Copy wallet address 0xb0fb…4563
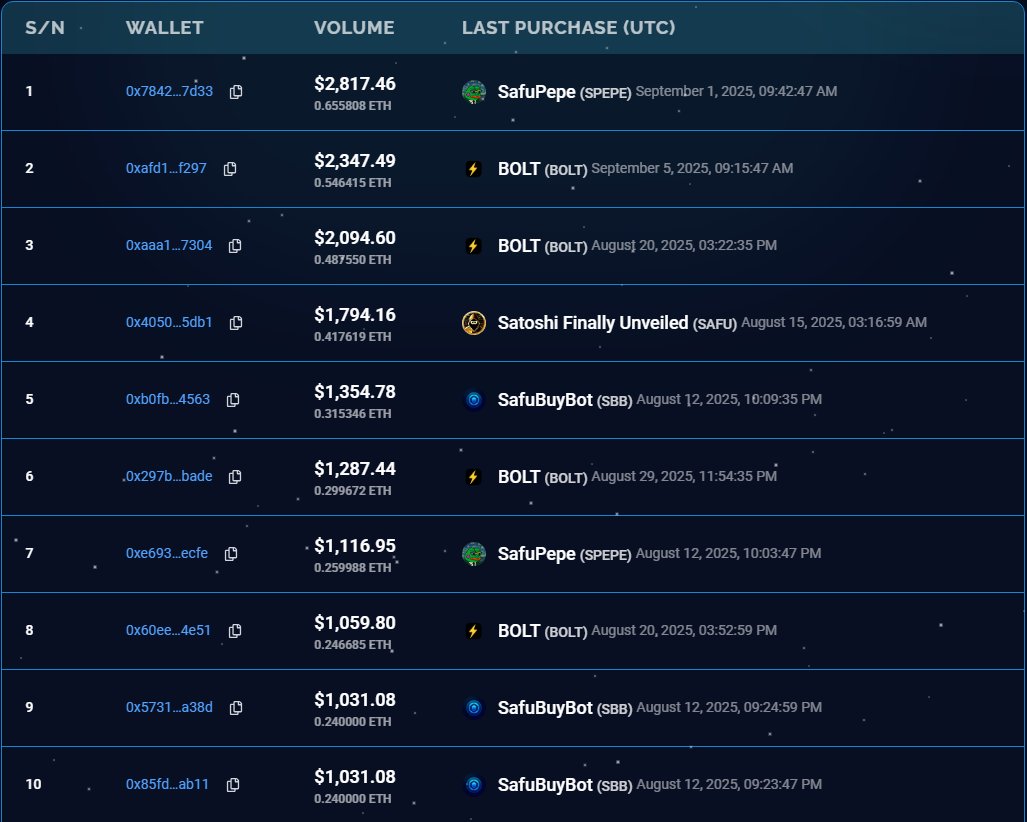1027x822 pixels. coord(232,399)
